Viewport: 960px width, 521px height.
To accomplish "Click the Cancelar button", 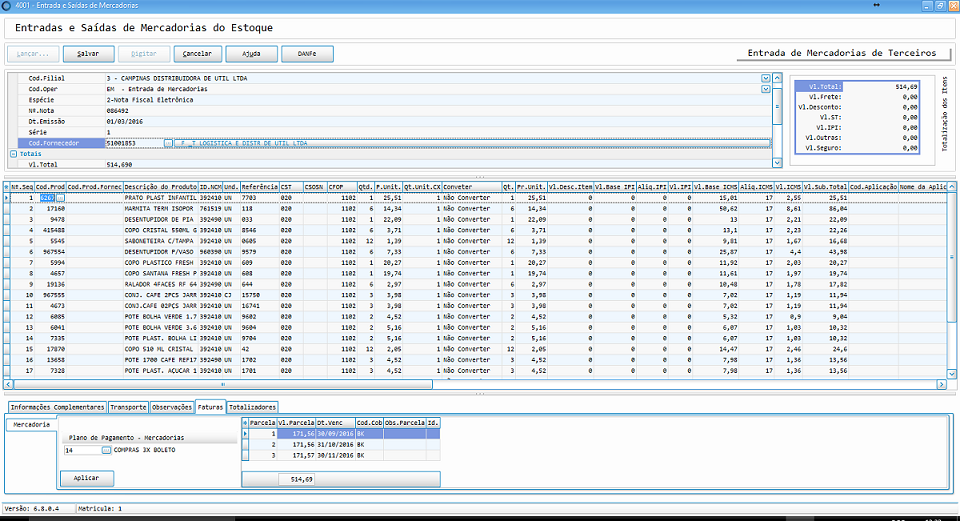I will 197,54.
